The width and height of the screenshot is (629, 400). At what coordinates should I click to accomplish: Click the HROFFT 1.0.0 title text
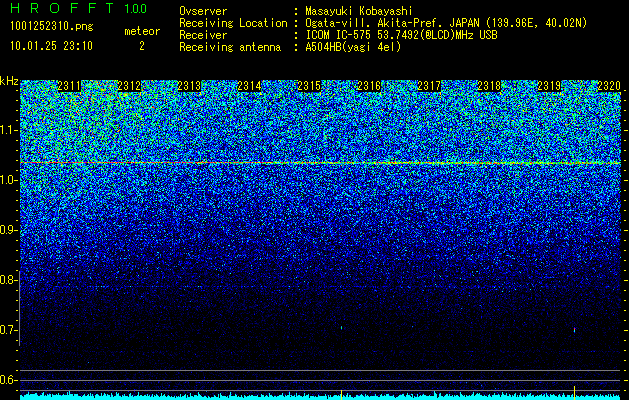click(x=78, y=8)
